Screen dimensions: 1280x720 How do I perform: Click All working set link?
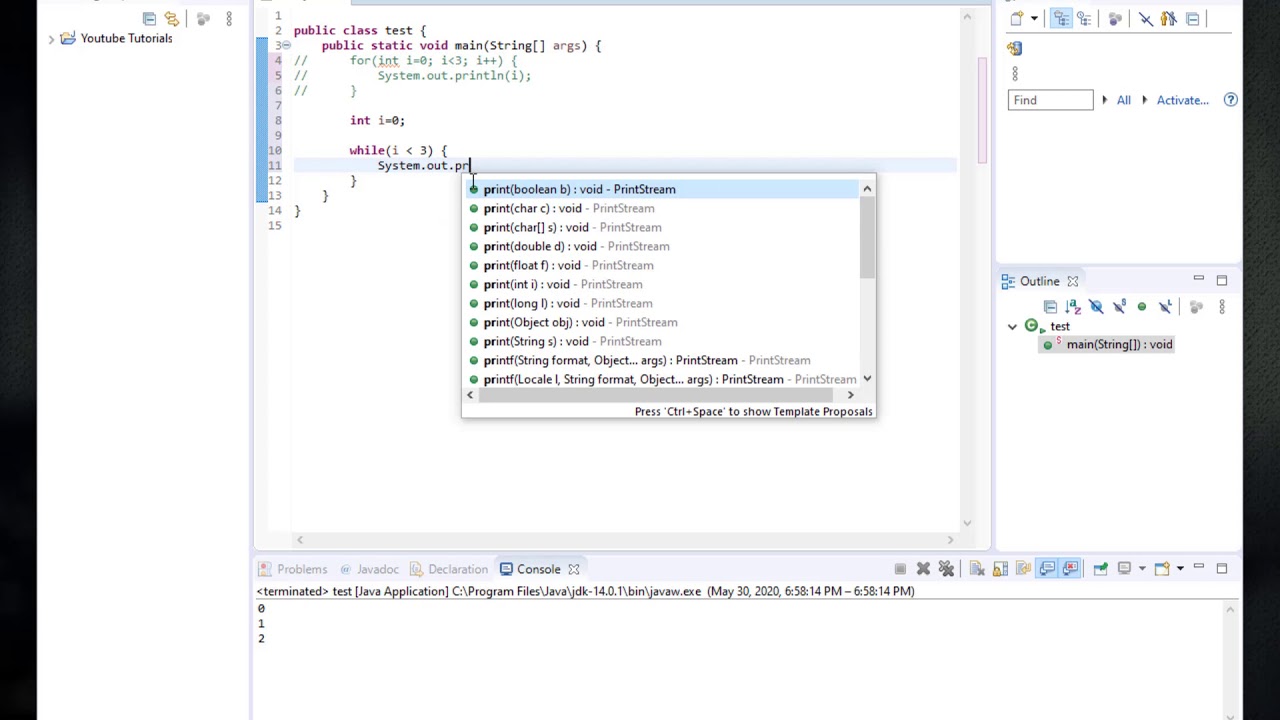tap(1124, 100)
